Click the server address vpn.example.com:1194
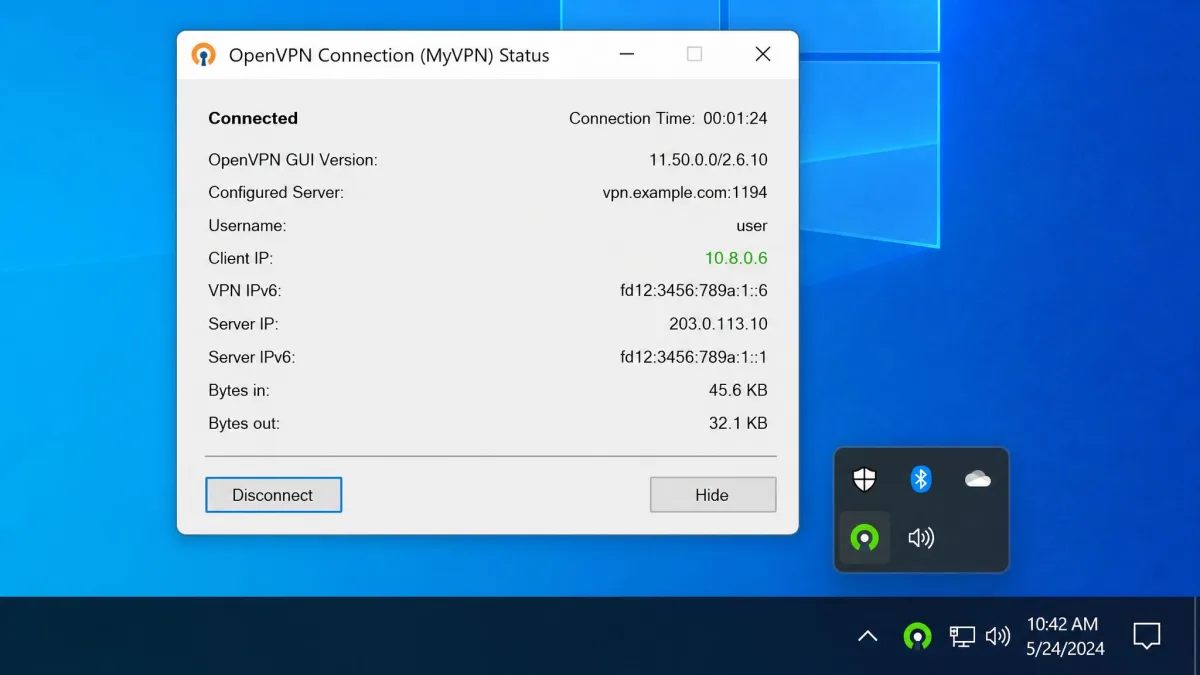Image resolution: width=1200 pixels, height=675 pixels. coord(685,192)
